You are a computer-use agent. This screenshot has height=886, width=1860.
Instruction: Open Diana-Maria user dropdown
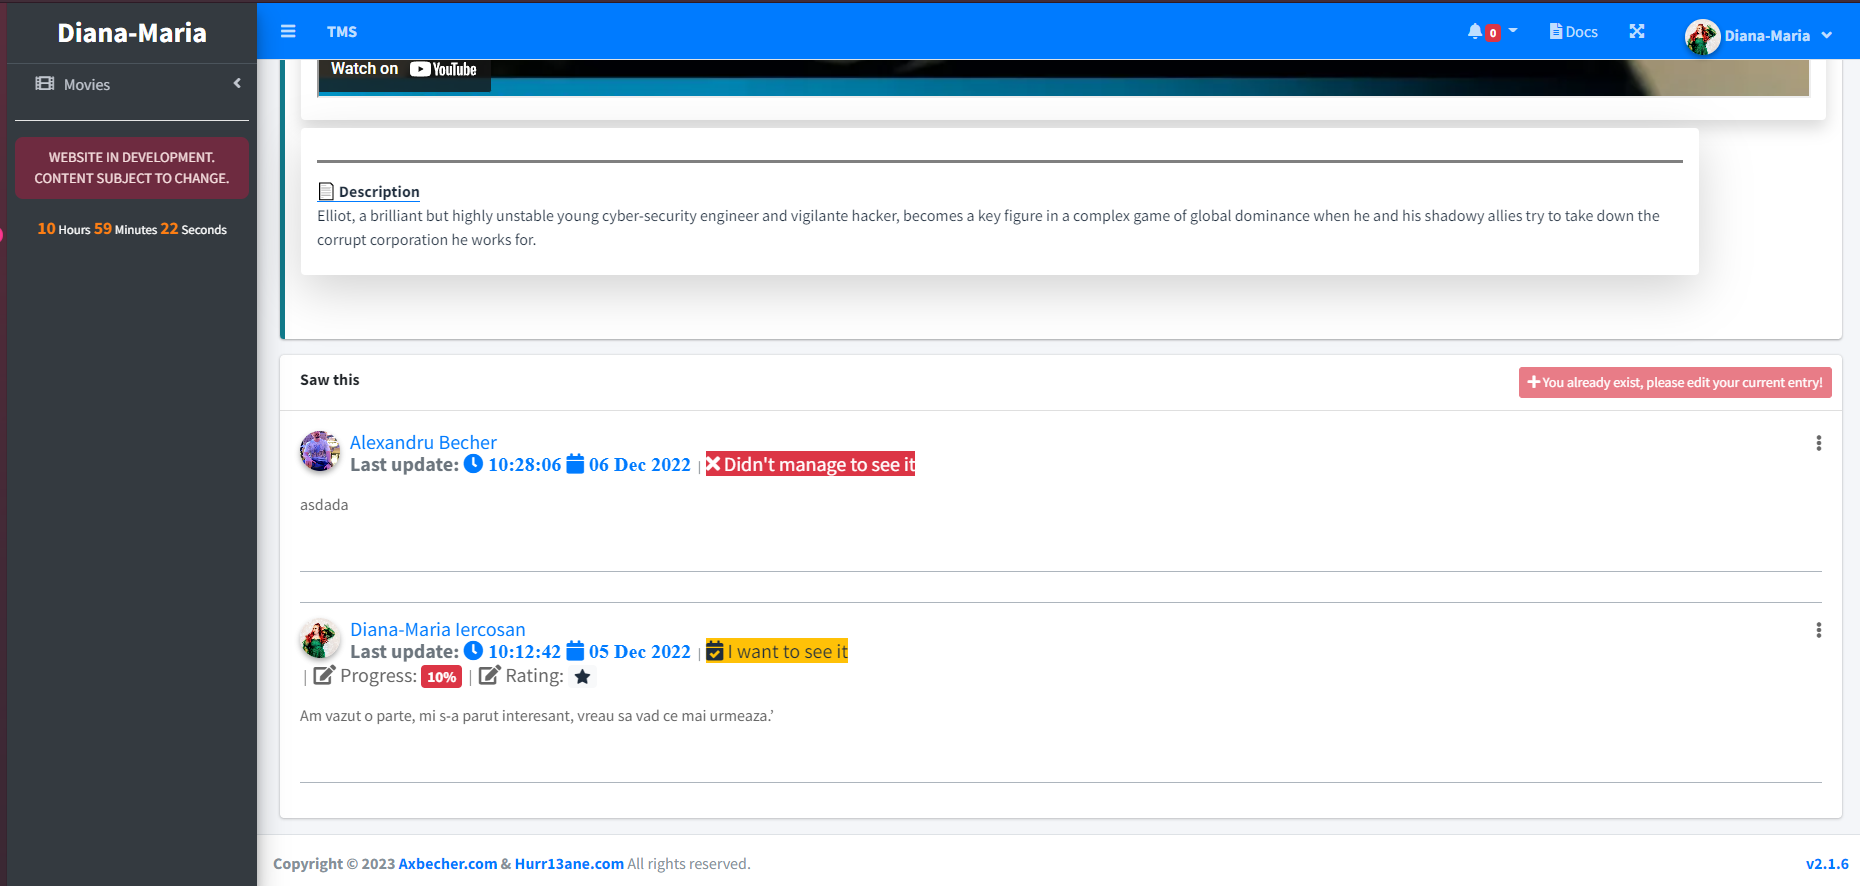tap(1760, 35)
